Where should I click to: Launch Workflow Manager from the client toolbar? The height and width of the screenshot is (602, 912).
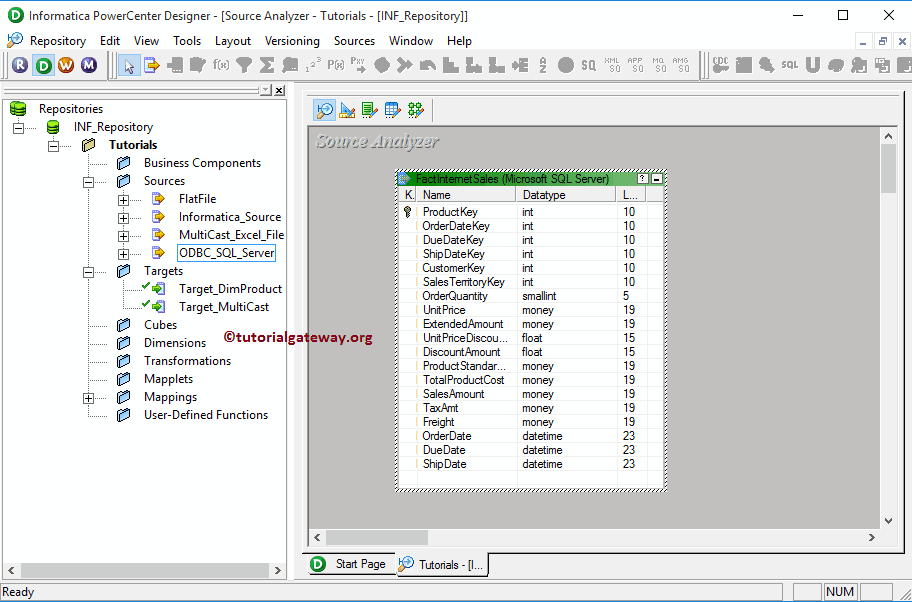pos(67,64)
